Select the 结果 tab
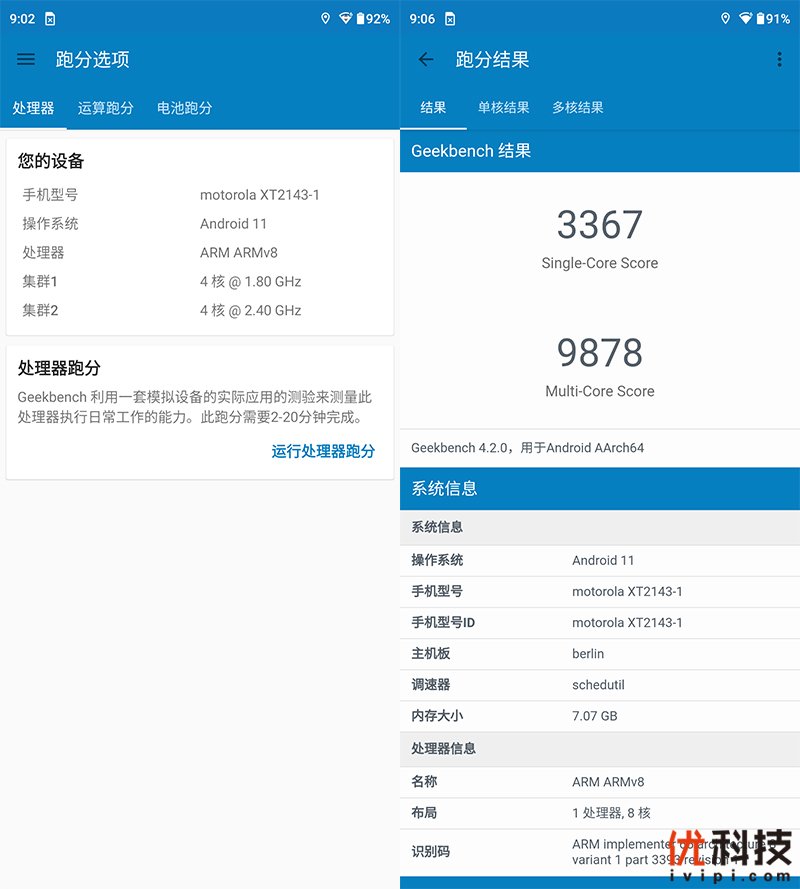 click(x=433, y=107)
